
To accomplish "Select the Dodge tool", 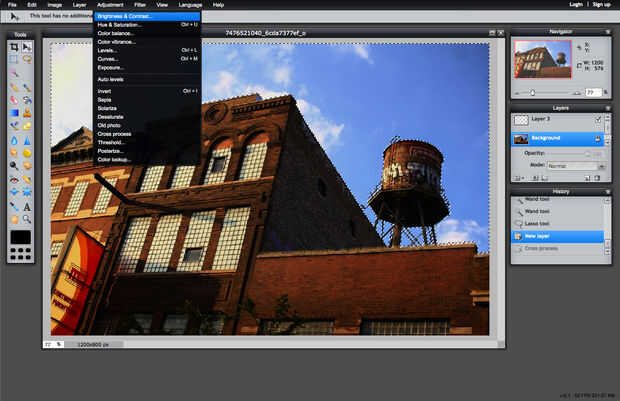I will click(x=14, y=166).
